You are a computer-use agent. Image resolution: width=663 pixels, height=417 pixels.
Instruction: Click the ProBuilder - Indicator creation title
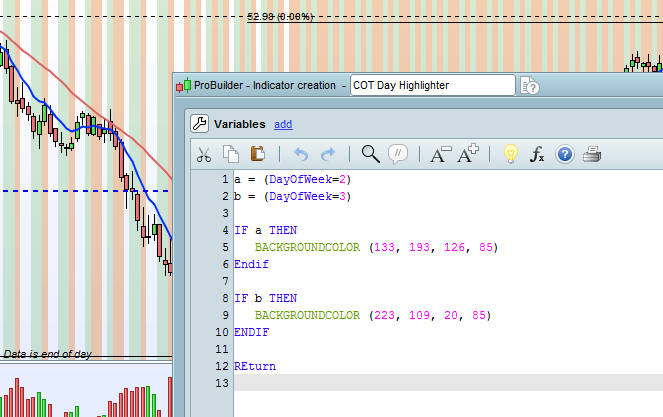[x=265, y=85]
